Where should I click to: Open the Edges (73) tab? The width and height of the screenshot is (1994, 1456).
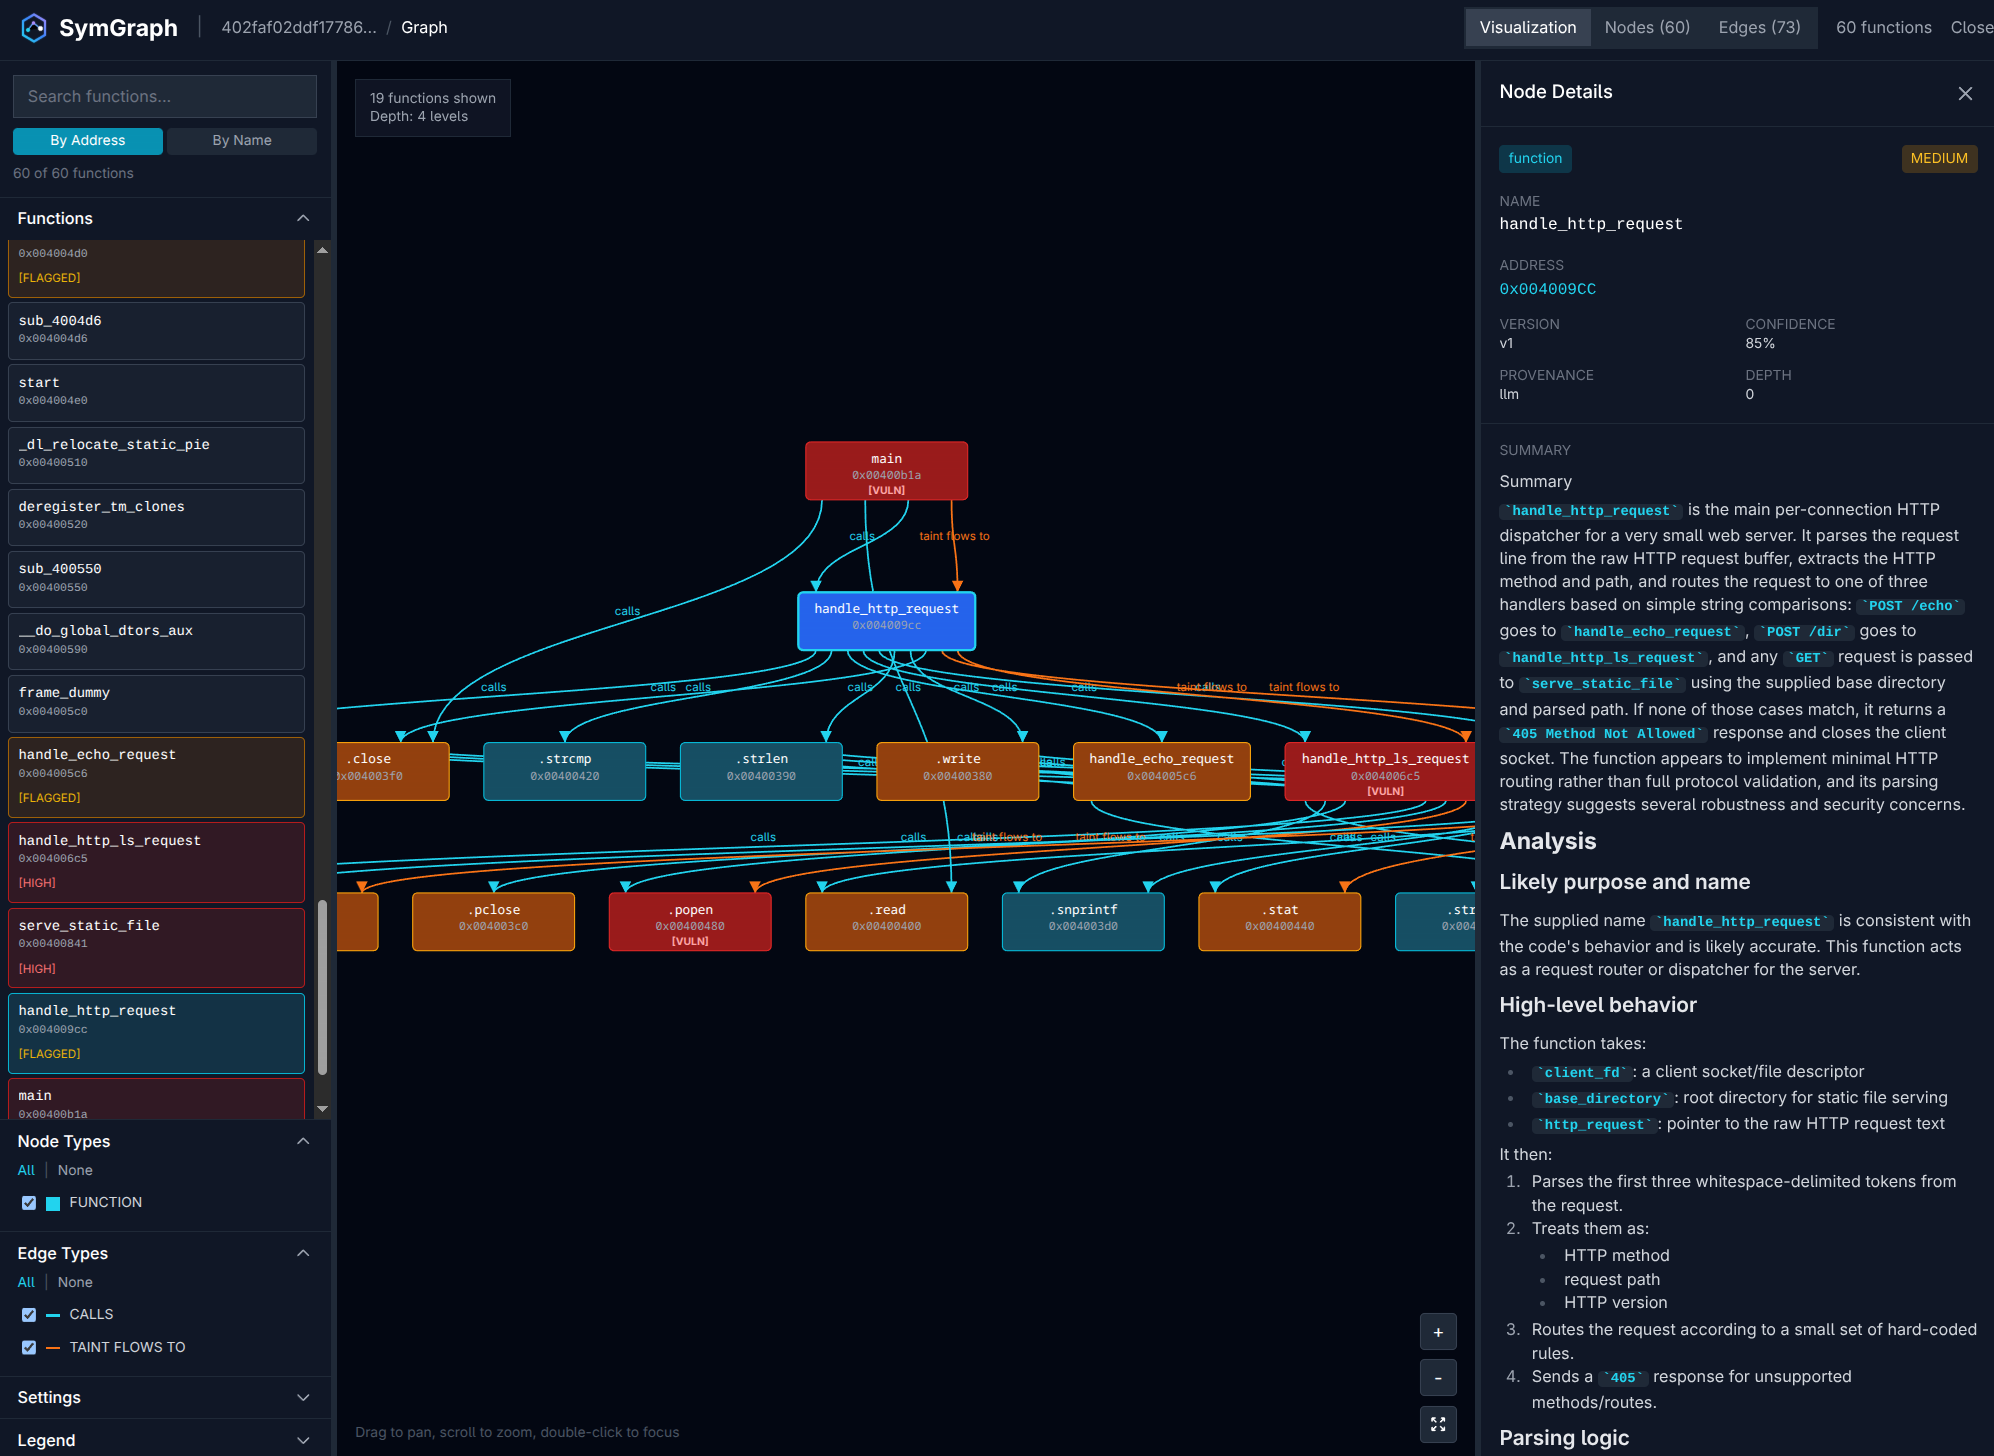pyautogui.click(x=1758, y=28)
